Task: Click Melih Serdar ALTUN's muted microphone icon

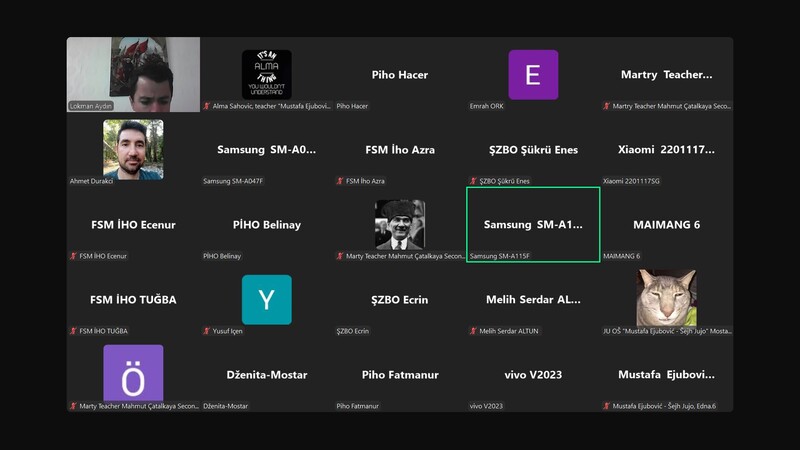Action: (474, 331)
